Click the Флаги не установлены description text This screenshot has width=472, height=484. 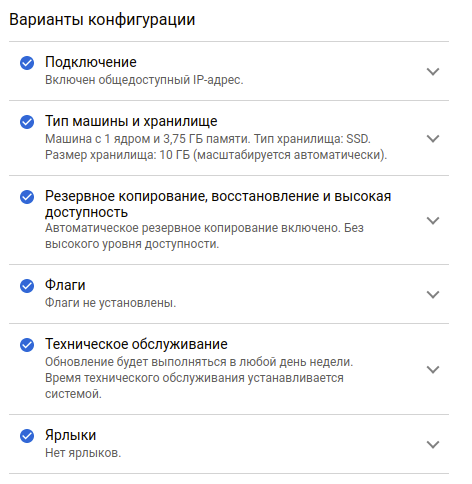(110, 303)
